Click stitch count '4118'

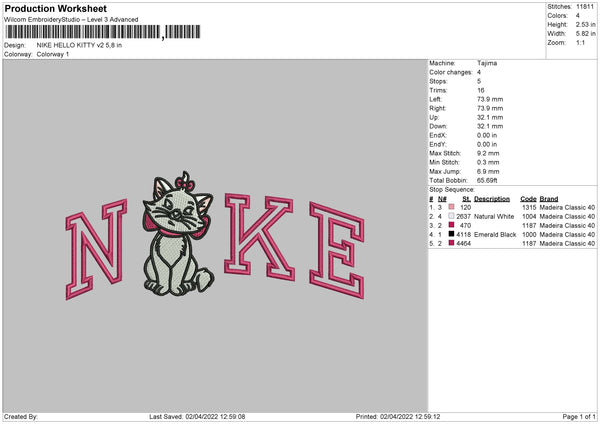click(463, 235)
